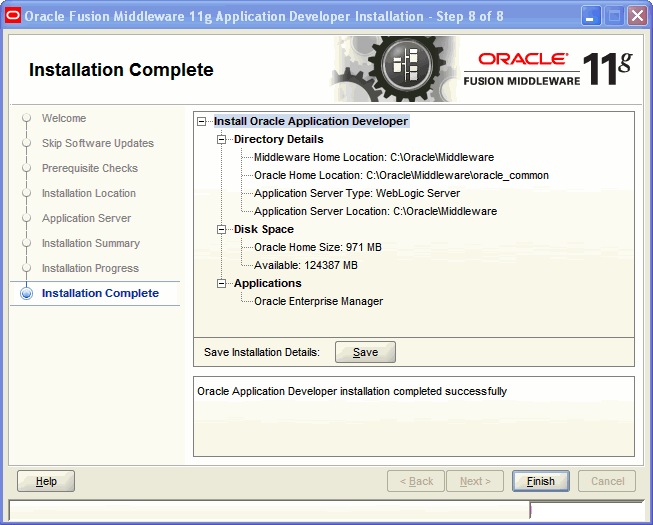Select the Applications tree label
Viewport: 653px width, 525px height.
[x=267, y=283]
